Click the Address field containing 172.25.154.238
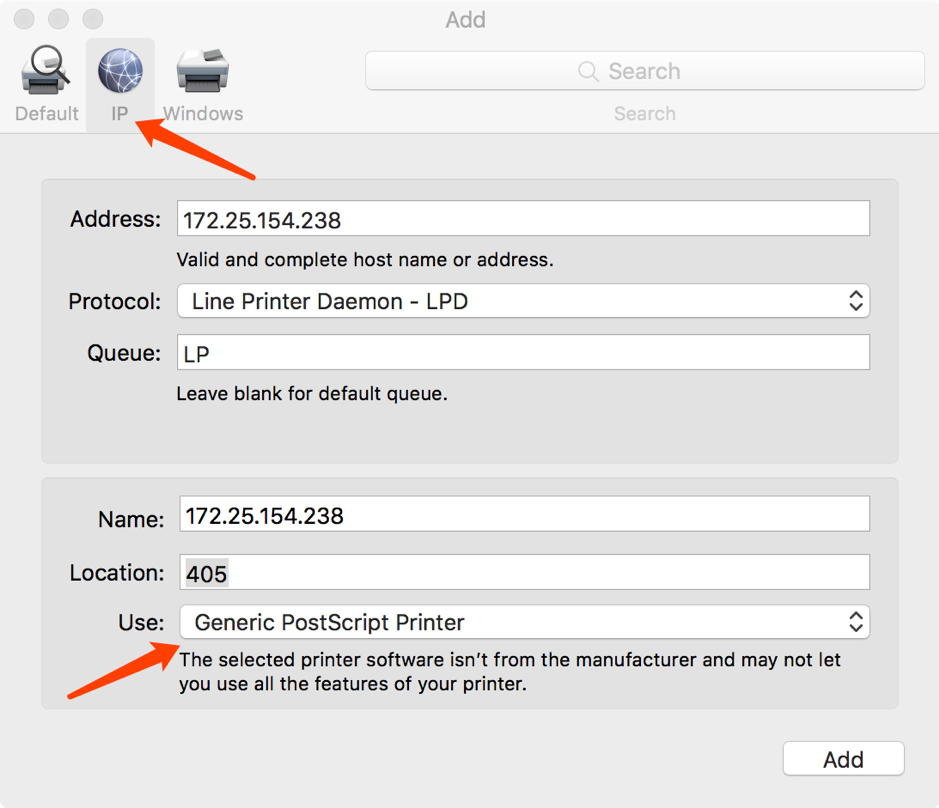The image size is (939, 808). [523, 219]
